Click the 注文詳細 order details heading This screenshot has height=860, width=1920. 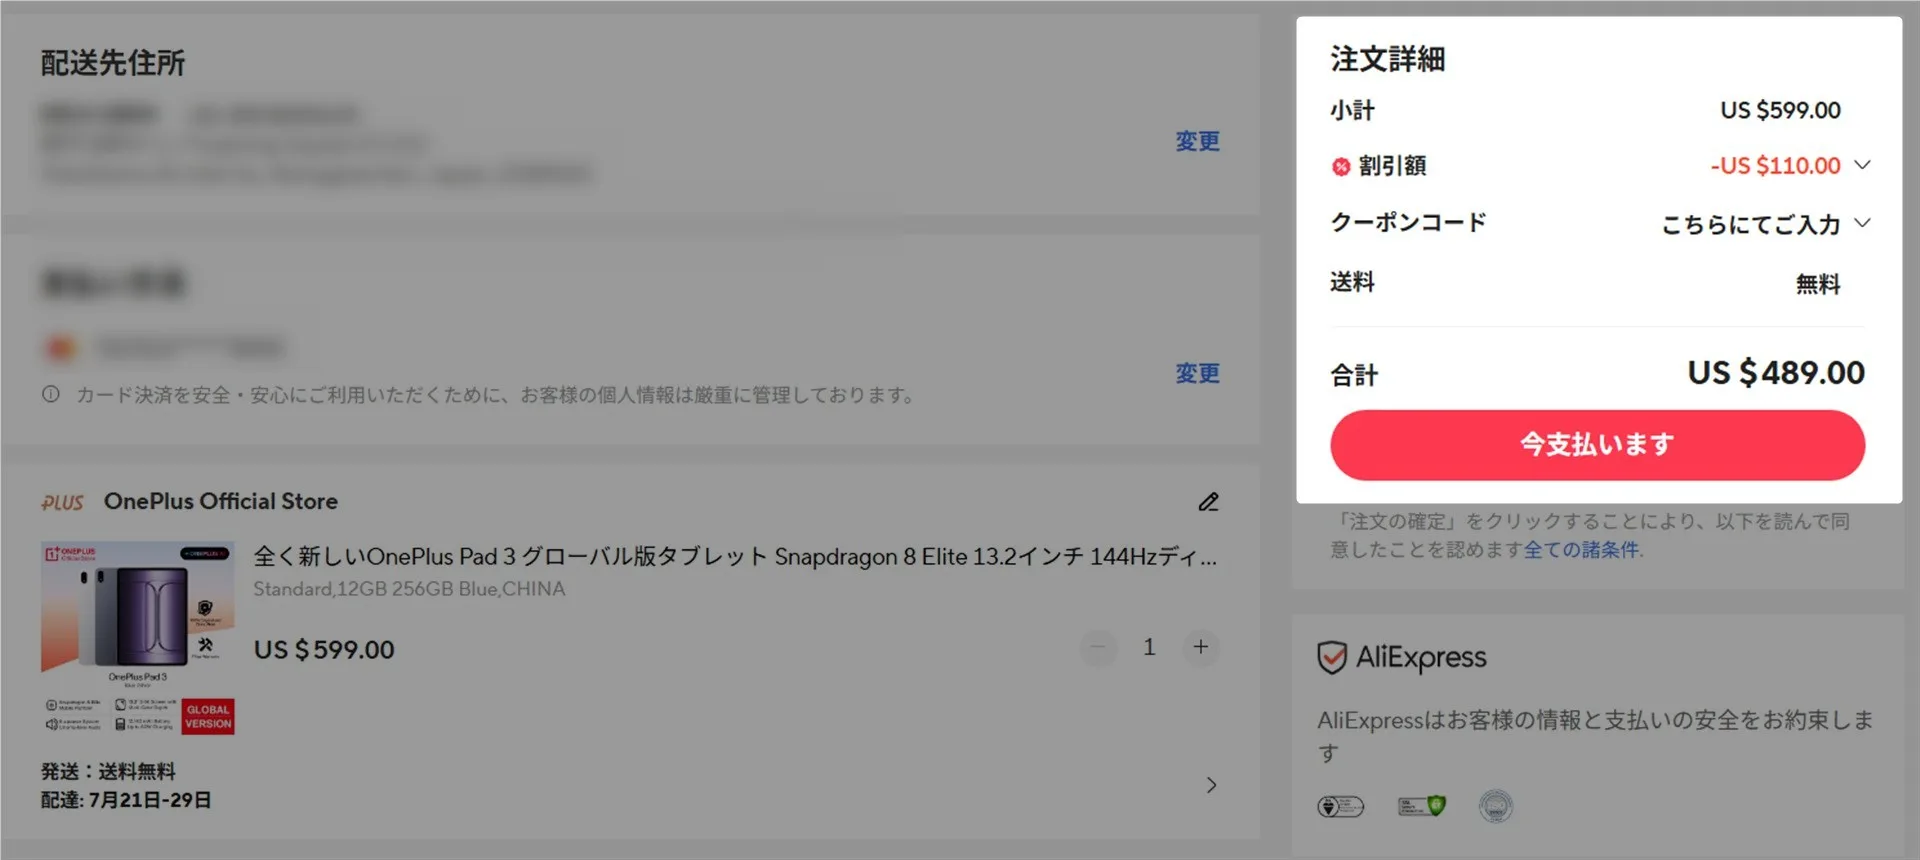click(x=1387, y=59)
